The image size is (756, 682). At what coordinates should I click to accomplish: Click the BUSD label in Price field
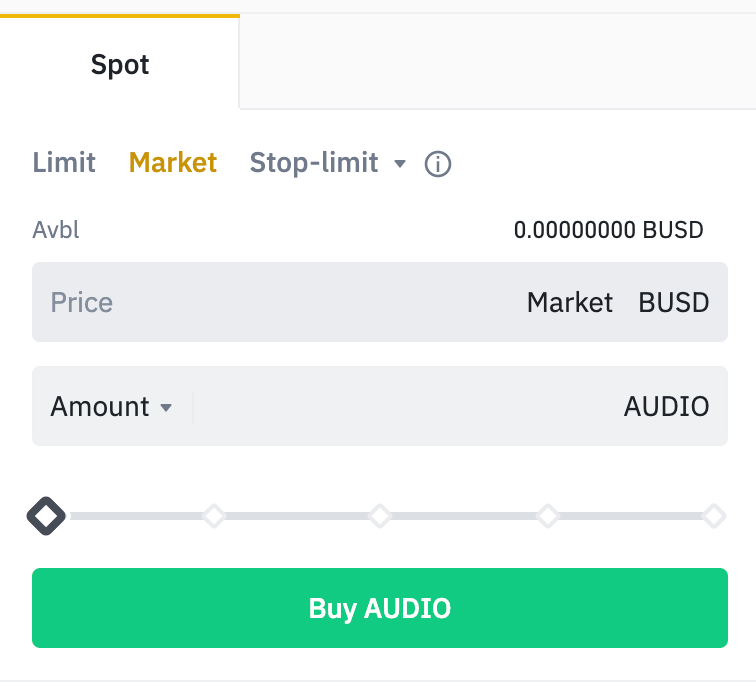coord(674,302)
